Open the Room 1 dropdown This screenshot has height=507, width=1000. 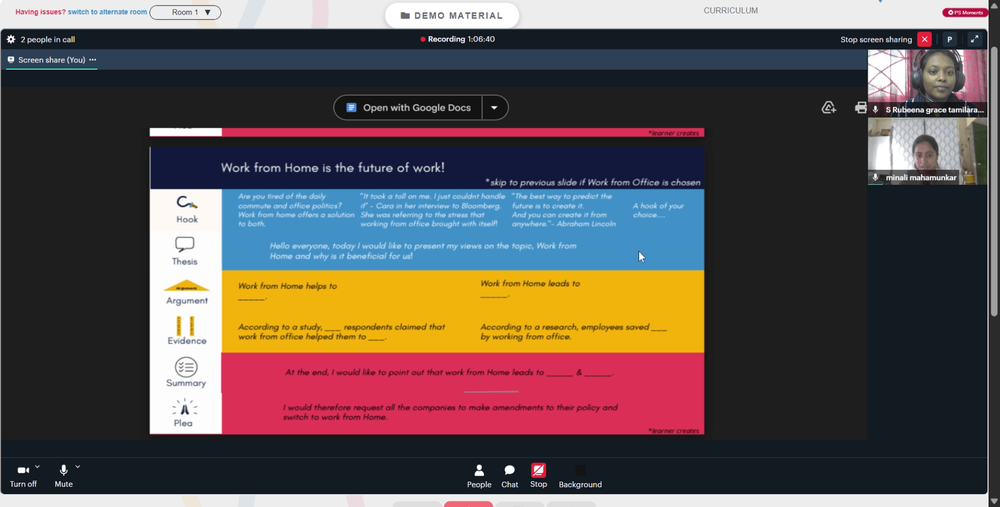[185, 12]
